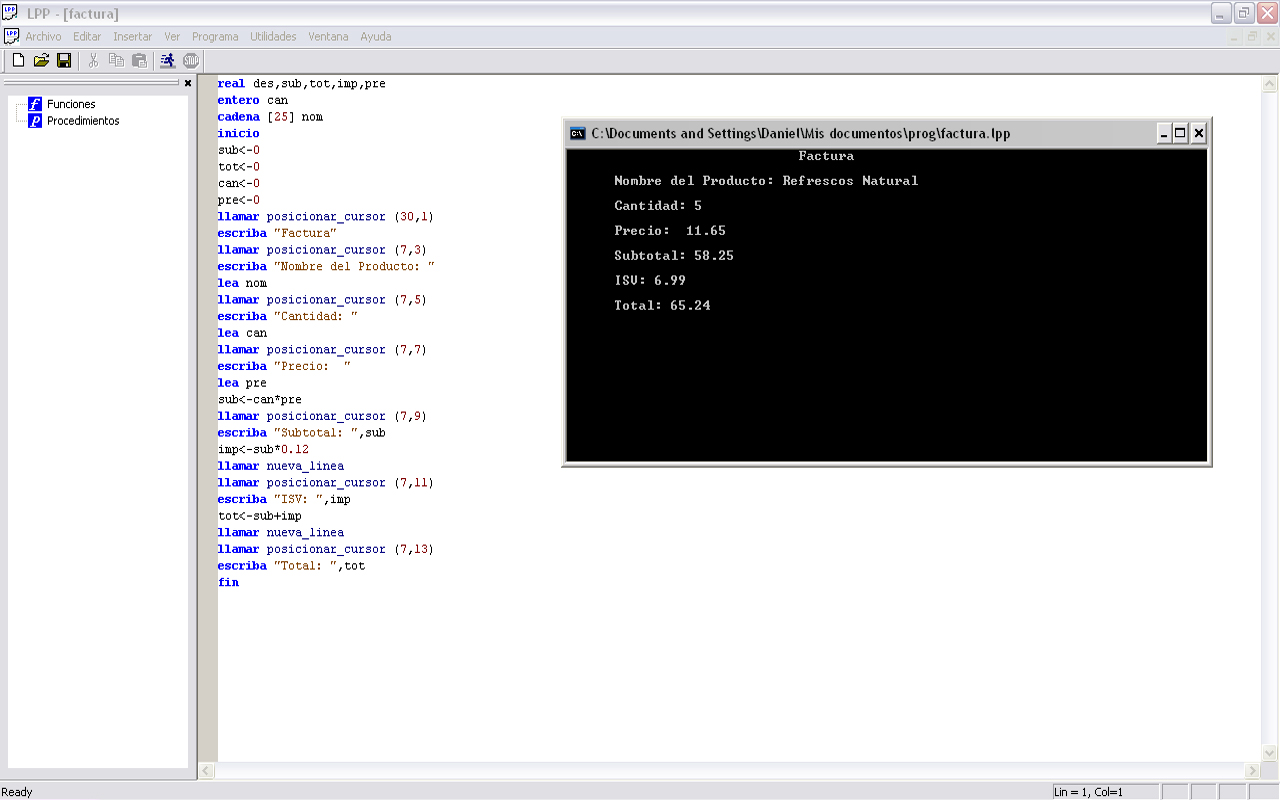1280x800 pixels.
Task: Select Procedimientos in the tree panel
Action: point(83,121)
